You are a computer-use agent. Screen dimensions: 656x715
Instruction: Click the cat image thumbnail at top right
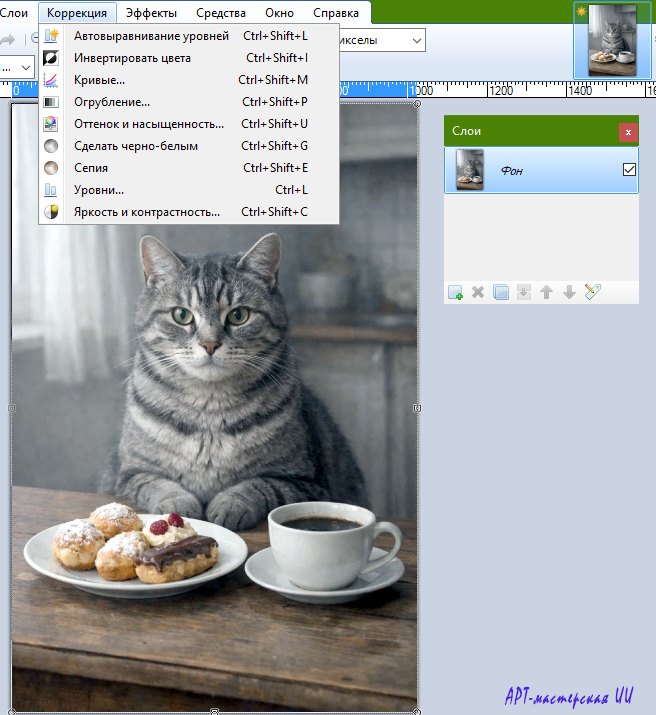(x=612, y=40)
